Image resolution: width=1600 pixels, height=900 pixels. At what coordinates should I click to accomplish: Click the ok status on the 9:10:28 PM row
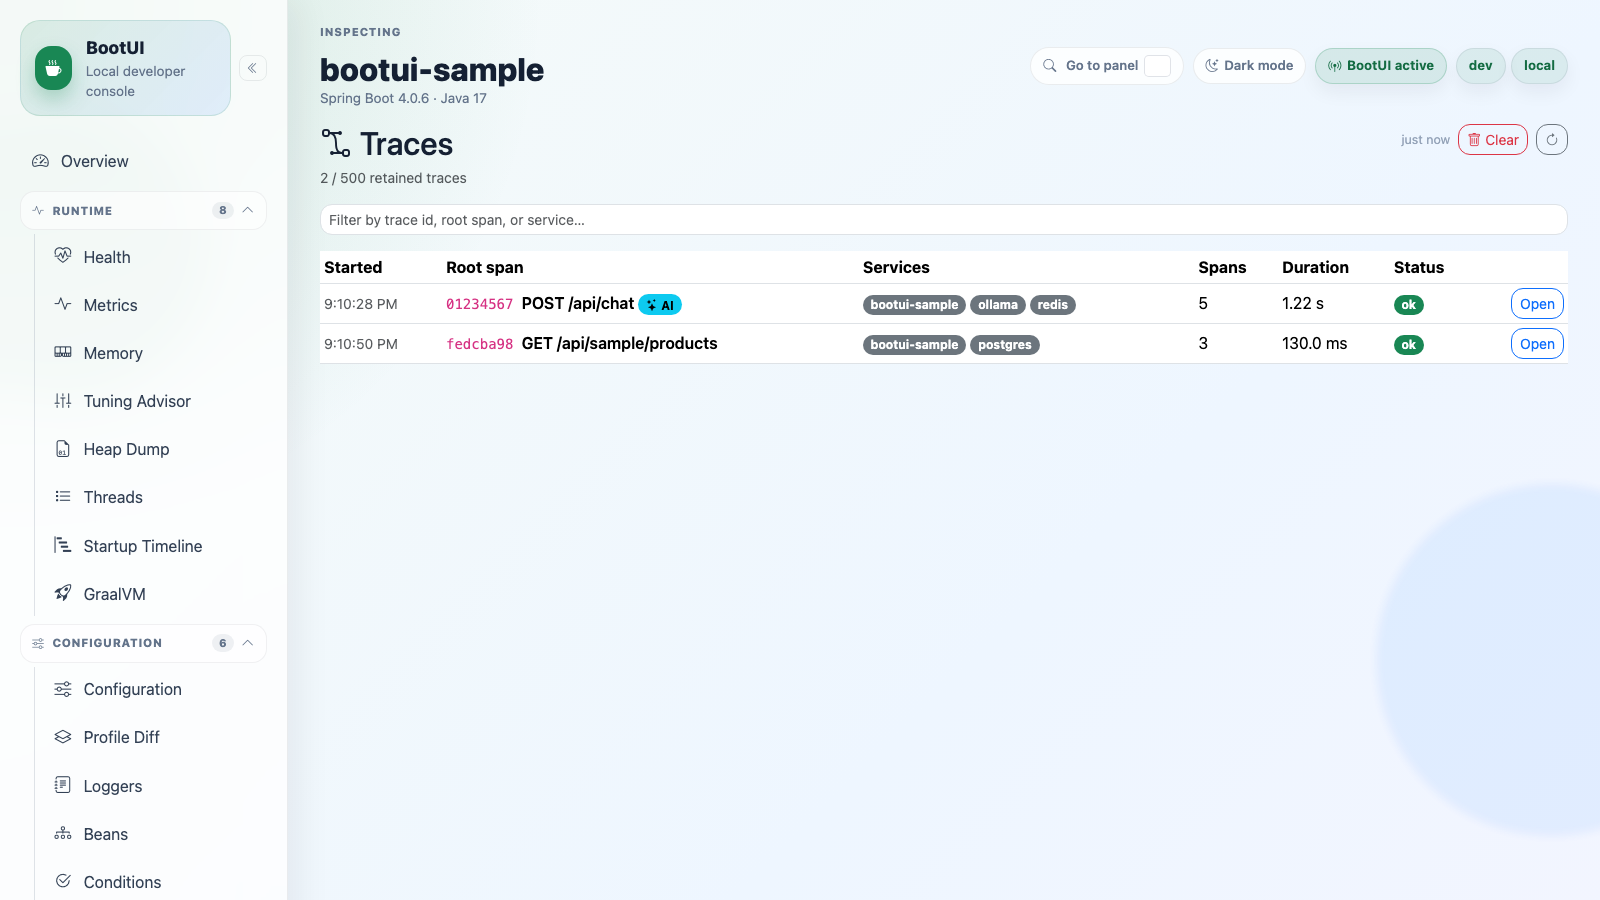[1408, 305]
